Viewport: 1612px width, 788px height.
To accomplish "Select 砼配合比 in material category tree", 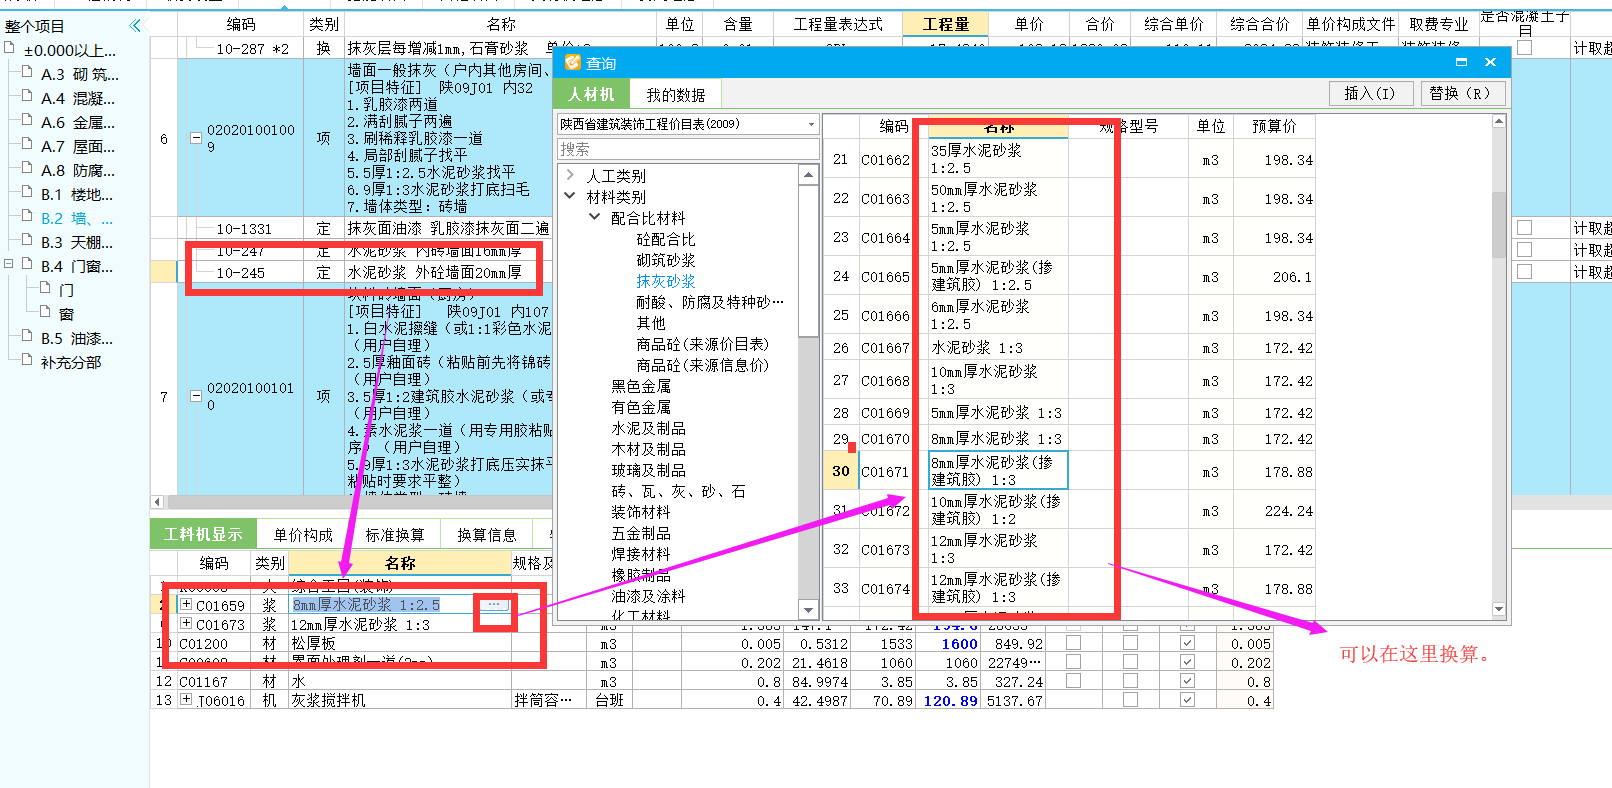I will click(x=666, y=239).
